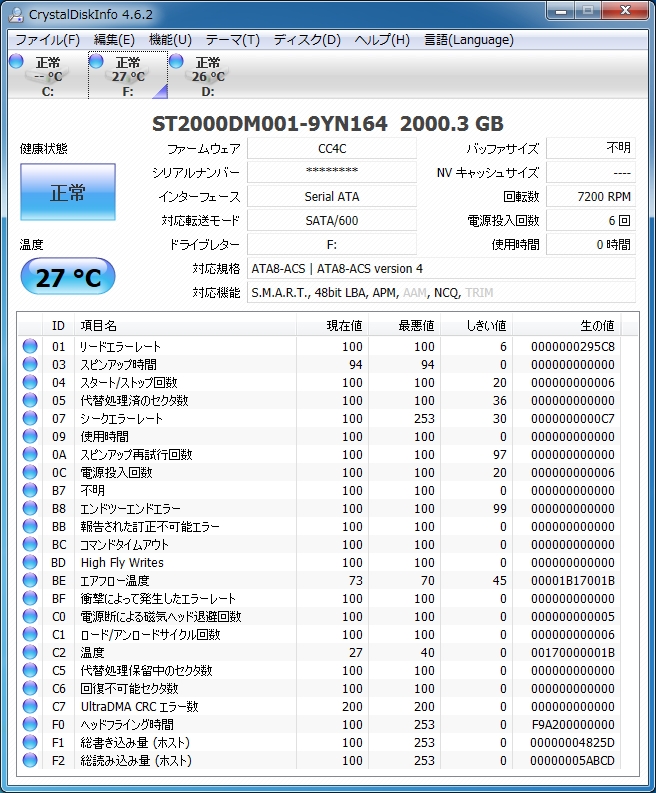
Task: Click status orb for B8 エンドツーエンドエラー
Action: click(30, 508)
